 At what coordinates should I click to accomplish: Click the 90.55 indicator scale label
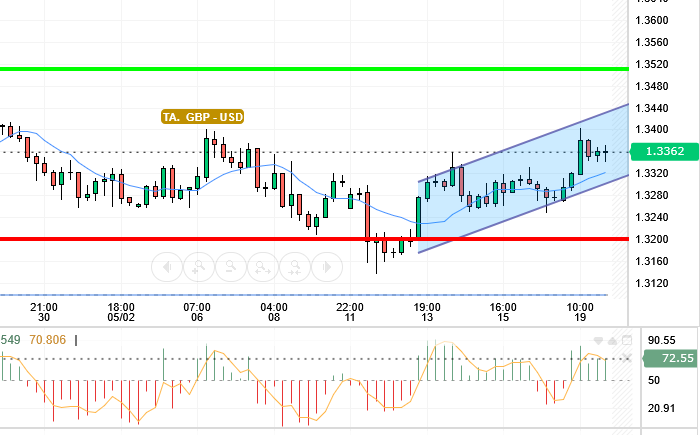(x=661, y=340)
